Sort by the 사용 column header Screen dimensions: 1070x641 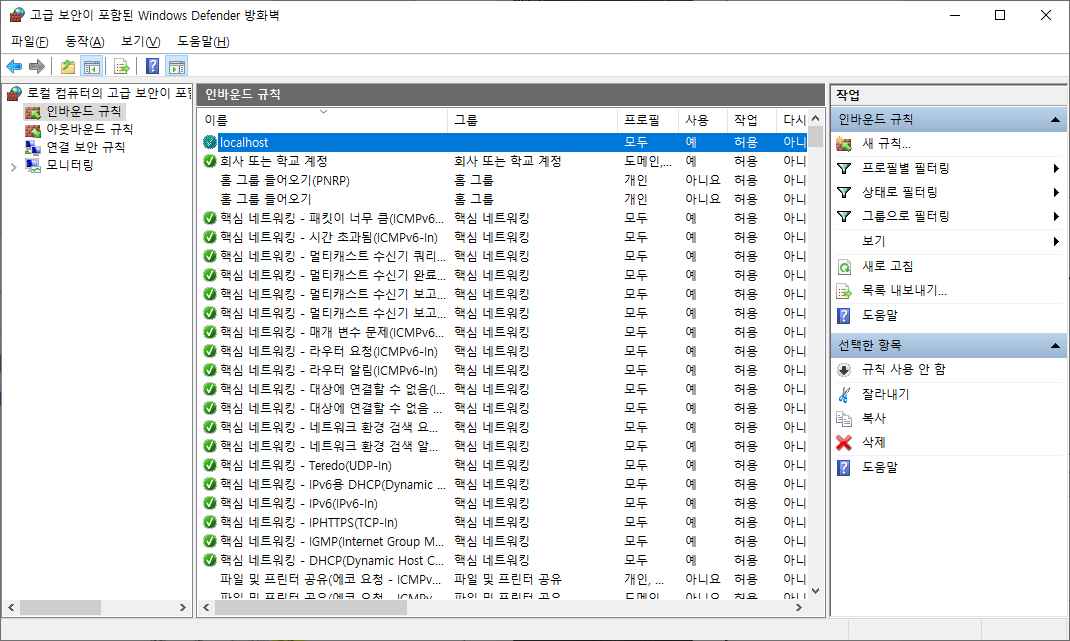(702, 120)
